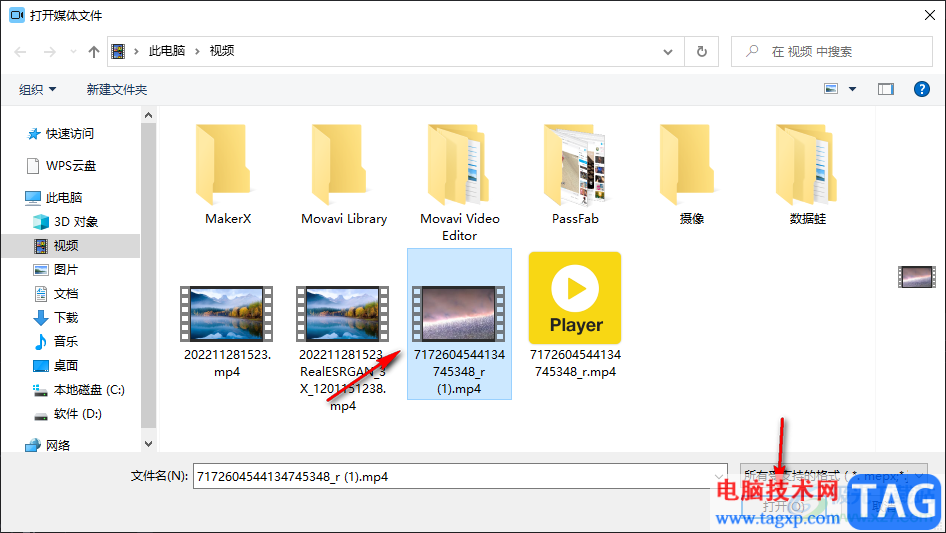Click the scroll up arrow of navigation pane
The height and width of the screenshot is (533, 946).
pos(148,115)
